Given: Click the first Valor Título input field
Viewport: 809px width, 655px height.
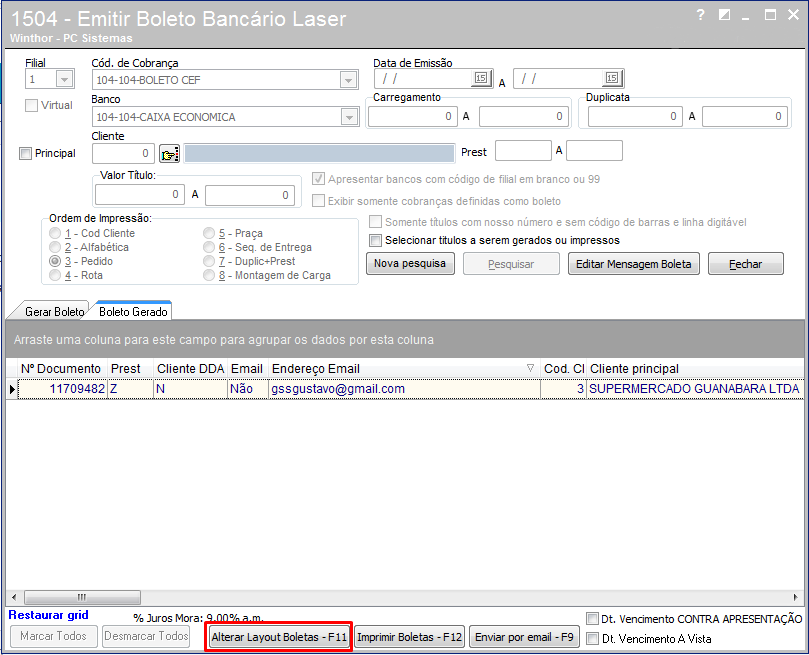Looking at the screenshot, I should coord(139,194).
